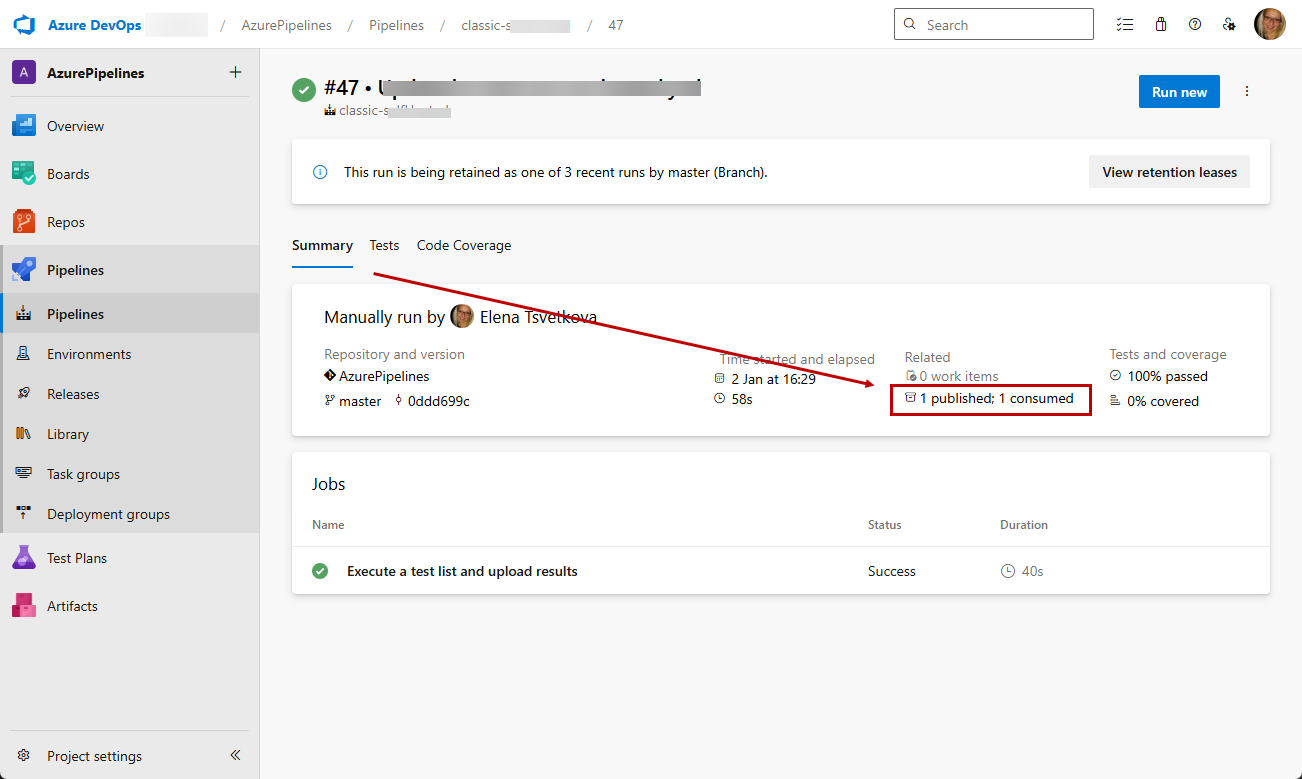Open Test Plans from the sidebar
This screenshot has width=1302, height=779.
(76, 558)
